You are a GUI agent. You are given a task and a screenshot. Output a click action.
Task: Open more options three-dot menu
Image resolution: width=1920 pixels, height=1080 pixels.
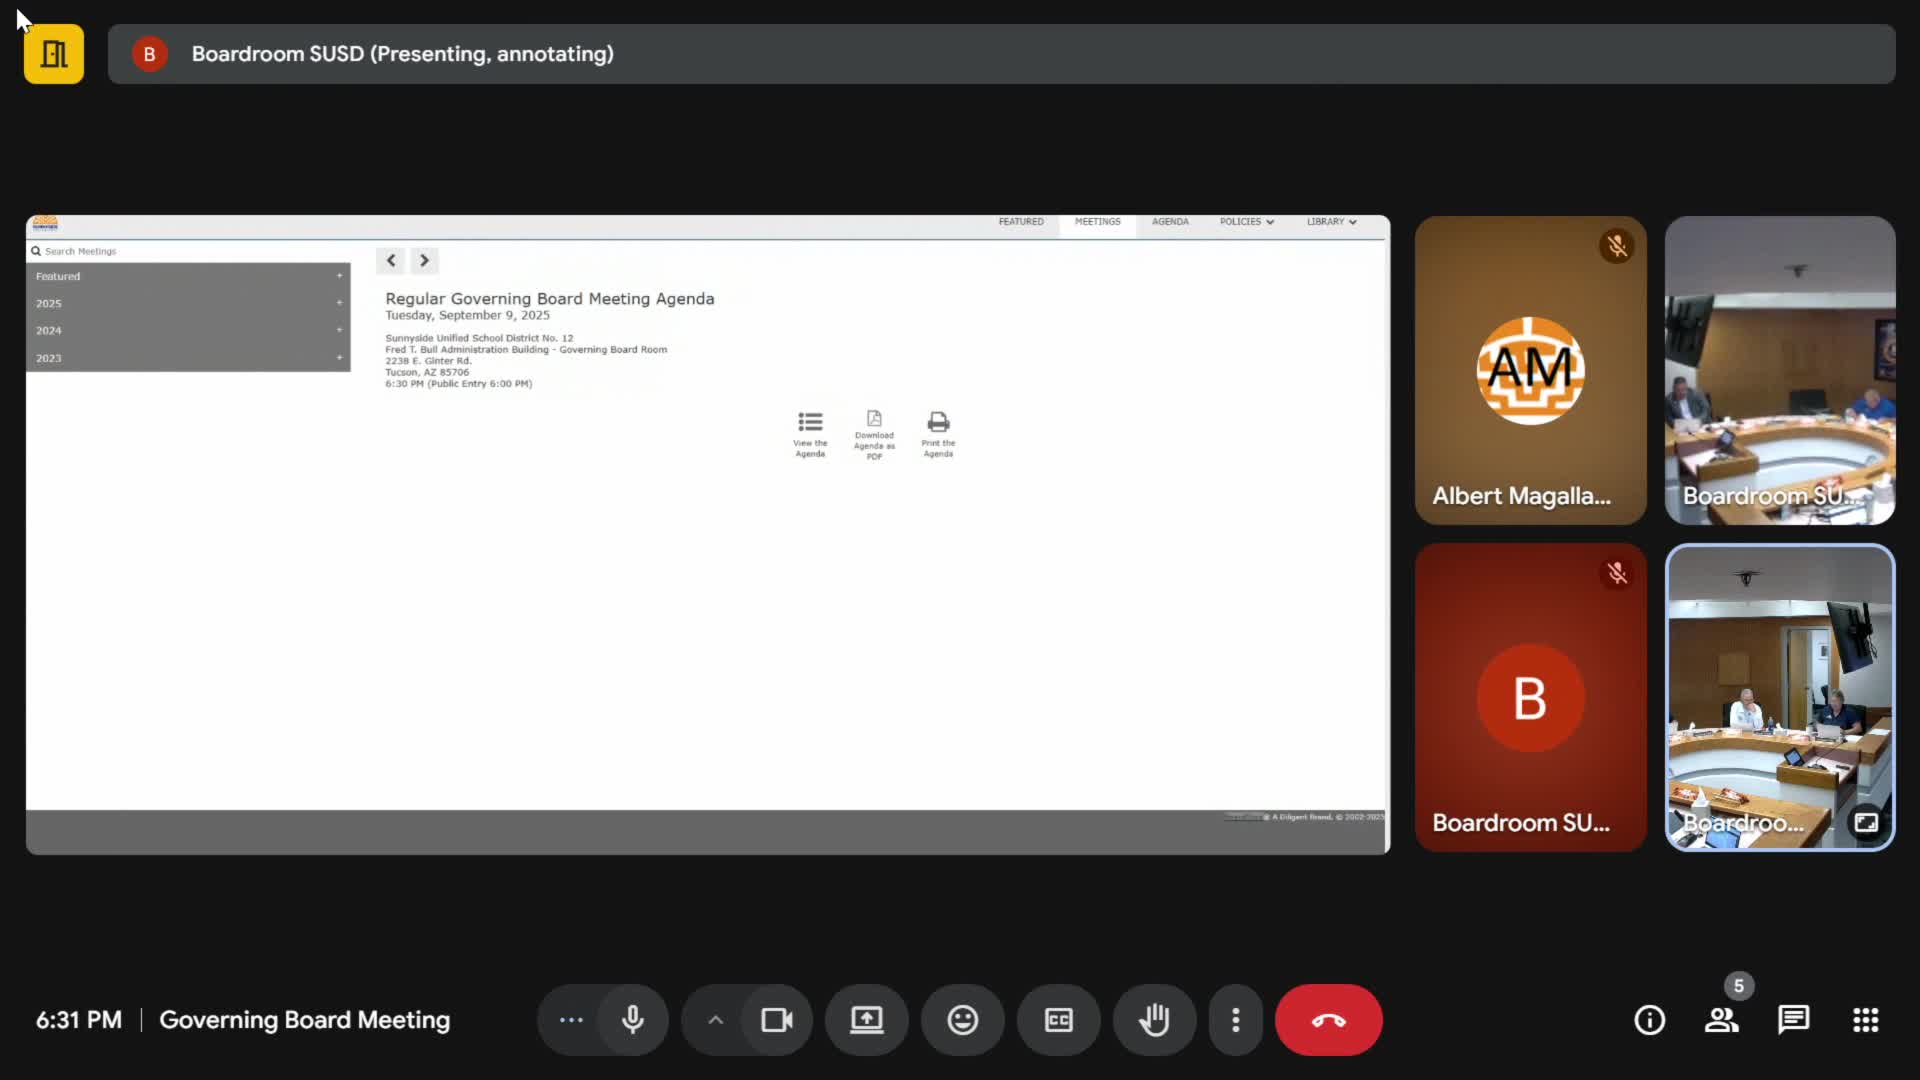[1236, 1020]
